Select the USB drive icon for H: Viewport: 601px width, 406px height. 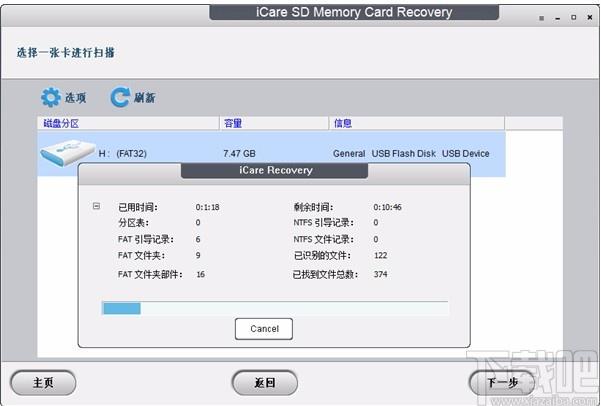point(67,153)
